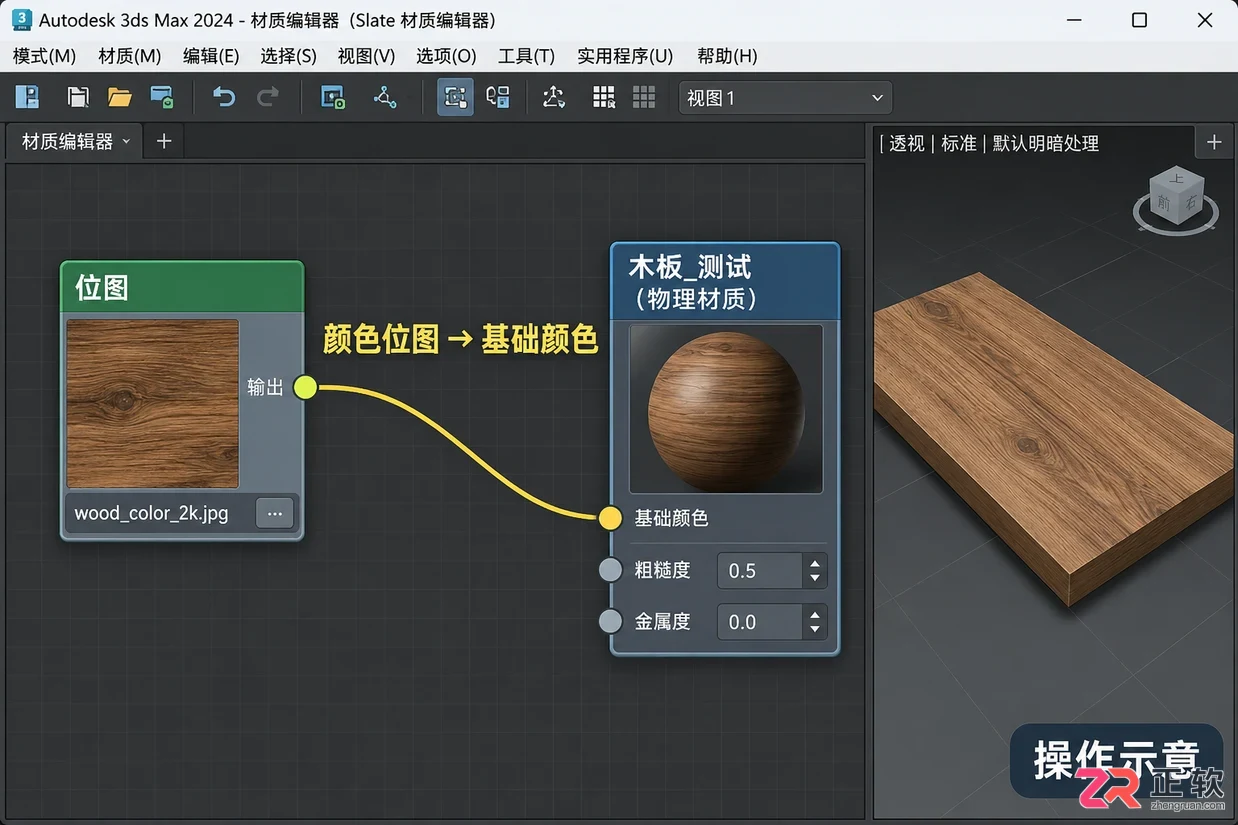Click the 标准 viewport label
Image resolution: width=1238 pixels, height=825 pixels.
[x=959, y=143]
